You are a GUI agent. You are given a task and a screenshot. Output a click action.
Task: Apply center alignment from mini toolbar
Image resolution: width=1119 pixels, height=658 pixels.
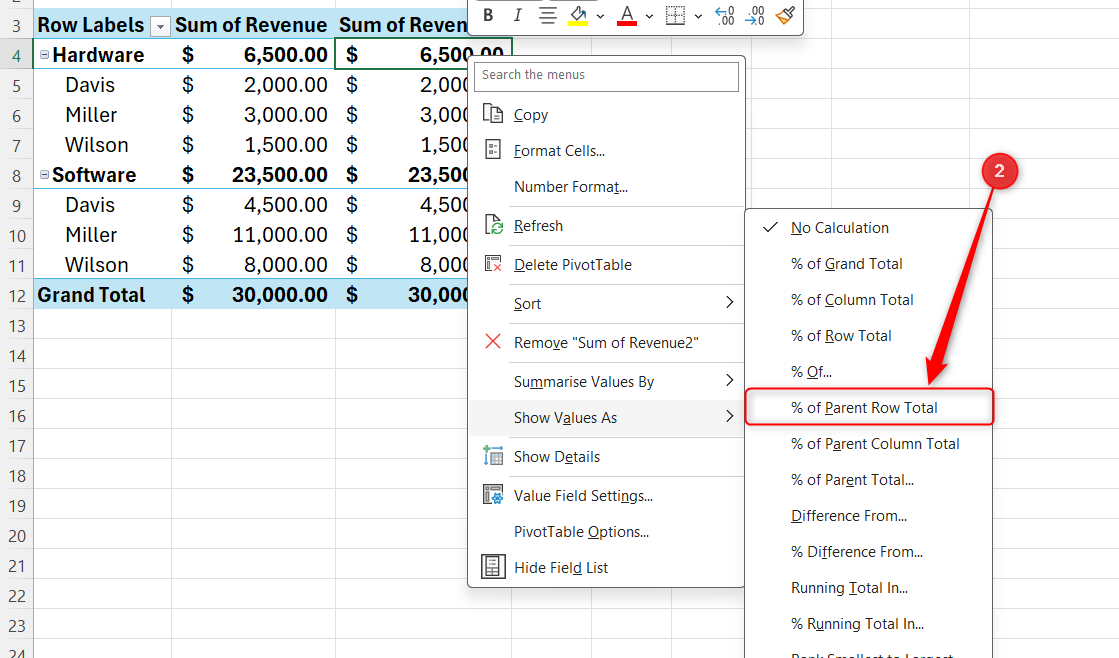coord(547,15)
